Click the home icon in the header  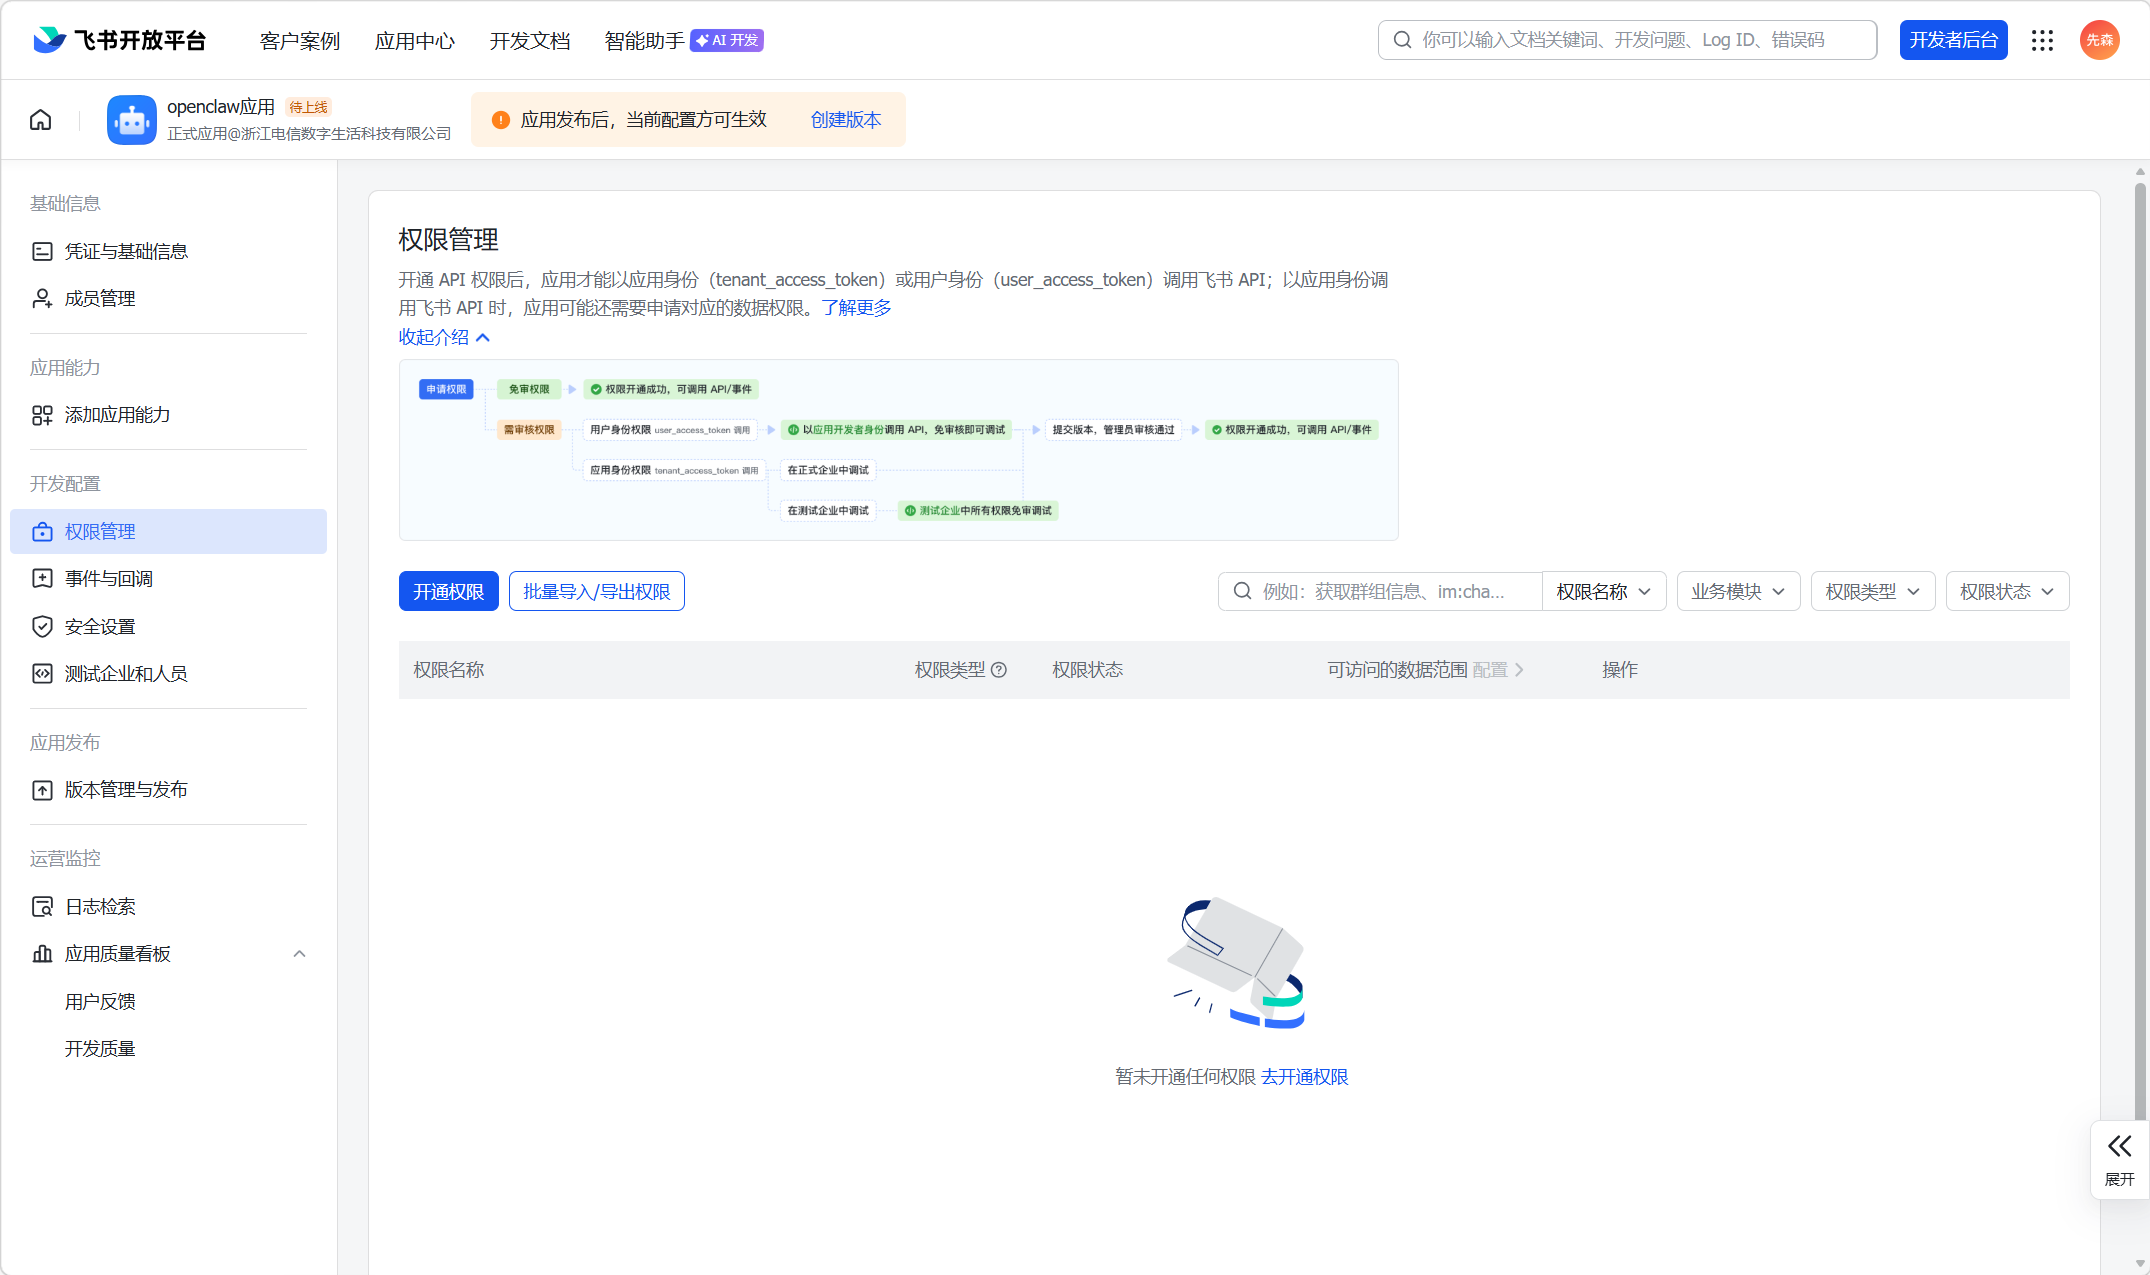[41, 120]
